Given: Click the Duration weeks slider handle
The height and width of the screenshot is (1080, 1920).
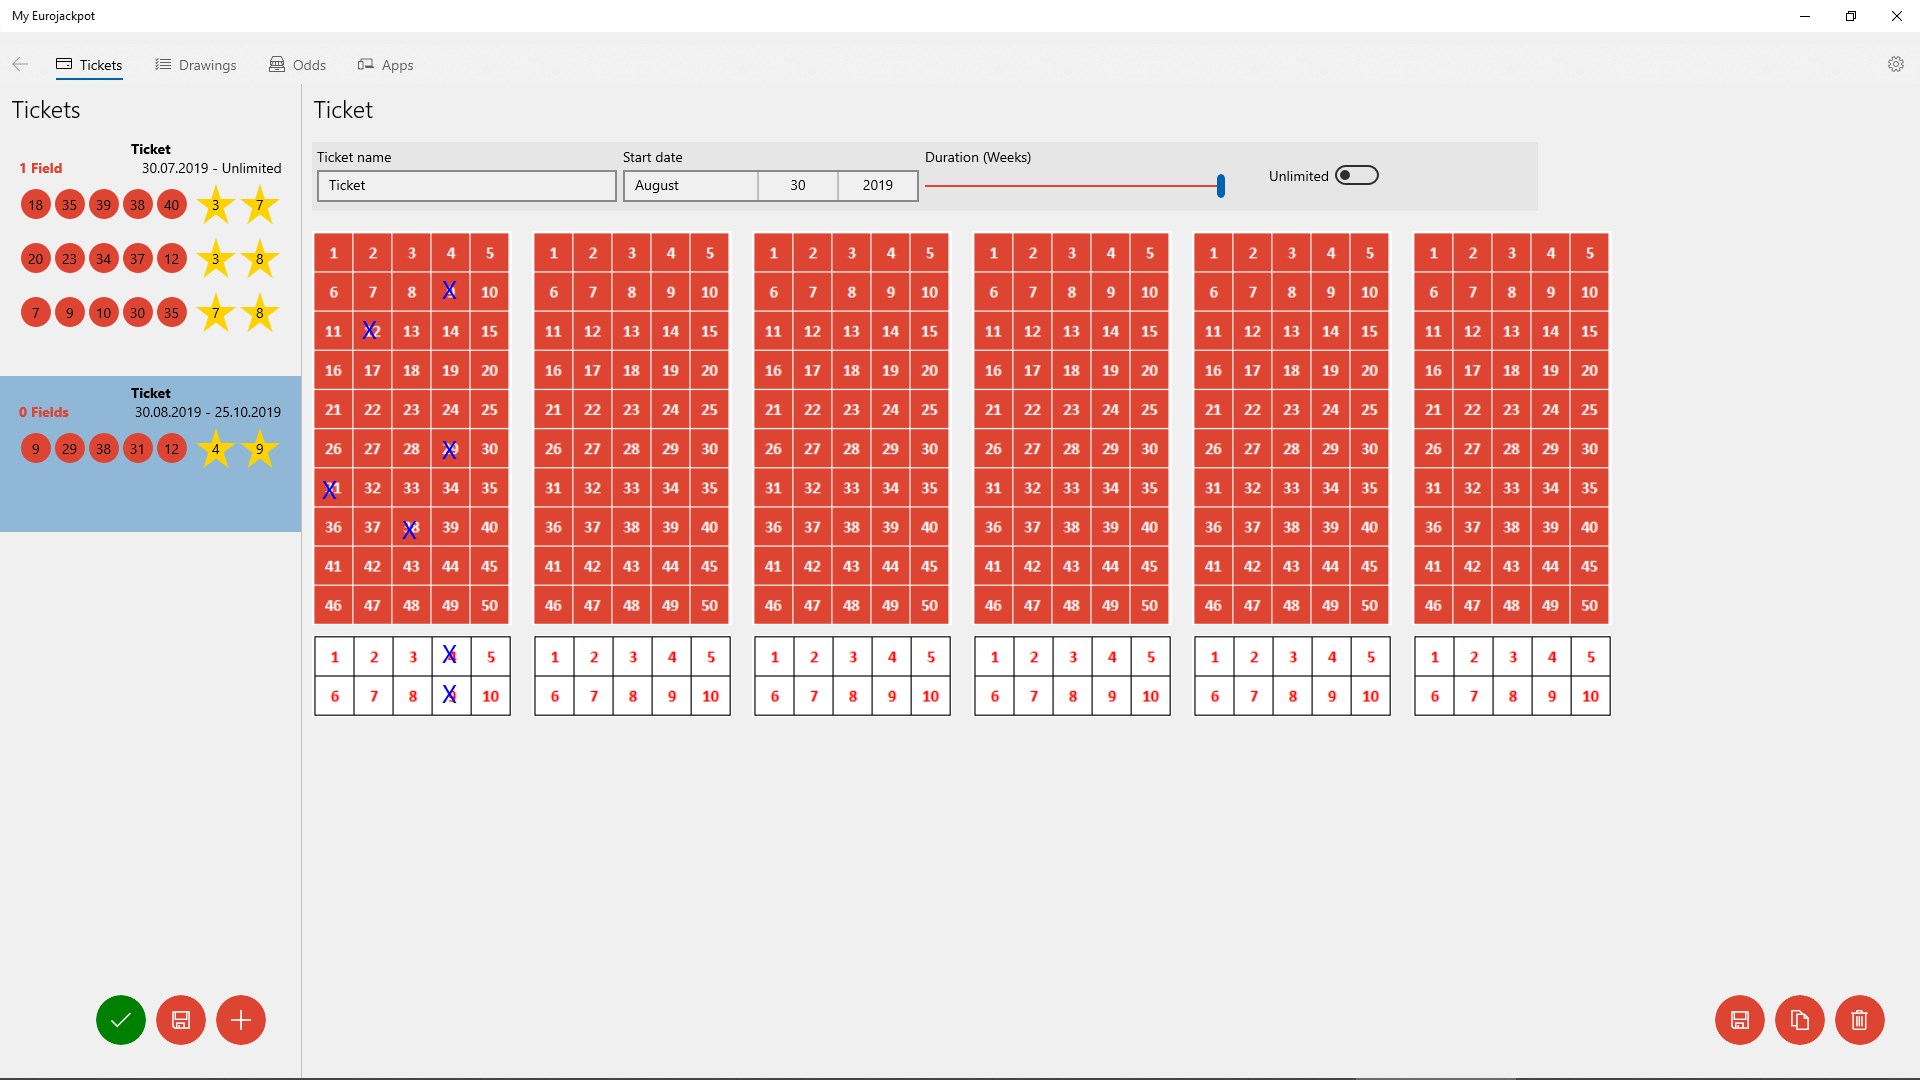Looking at the screenshot, I should click(x=1220, y=185).
